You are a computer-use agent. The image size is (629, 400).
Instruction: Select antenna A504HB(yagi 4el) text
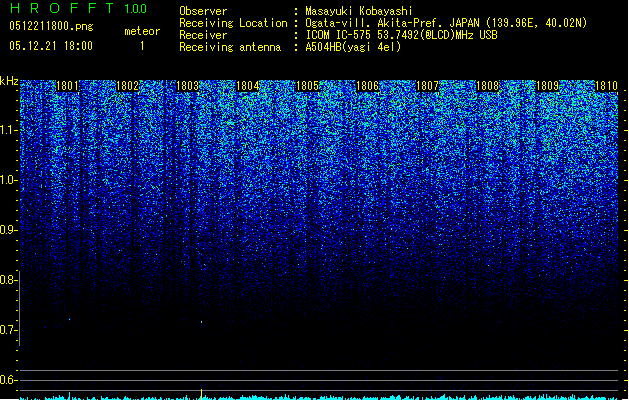click(x=353, y=47)
